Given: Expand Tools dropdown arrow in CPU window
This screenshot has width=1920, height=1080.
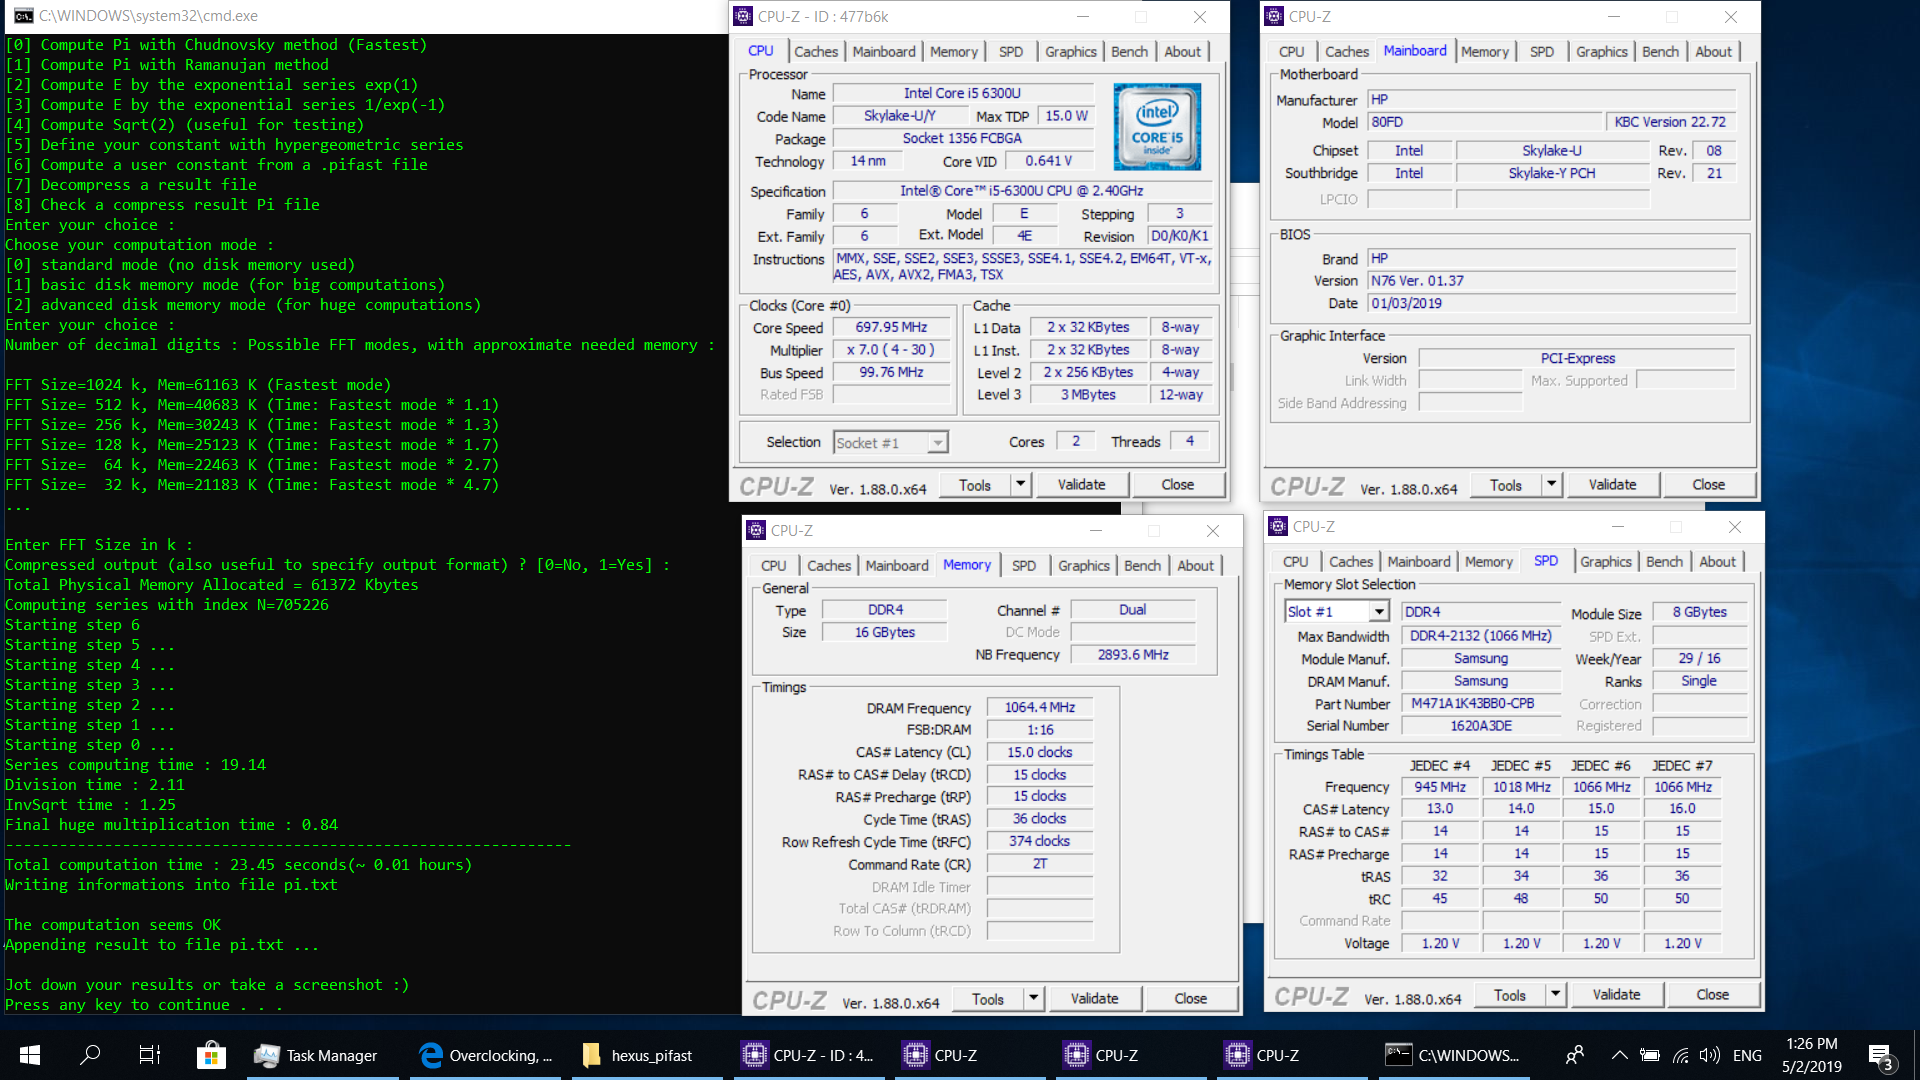Looking at the screenshot, I should point(1020,485).
